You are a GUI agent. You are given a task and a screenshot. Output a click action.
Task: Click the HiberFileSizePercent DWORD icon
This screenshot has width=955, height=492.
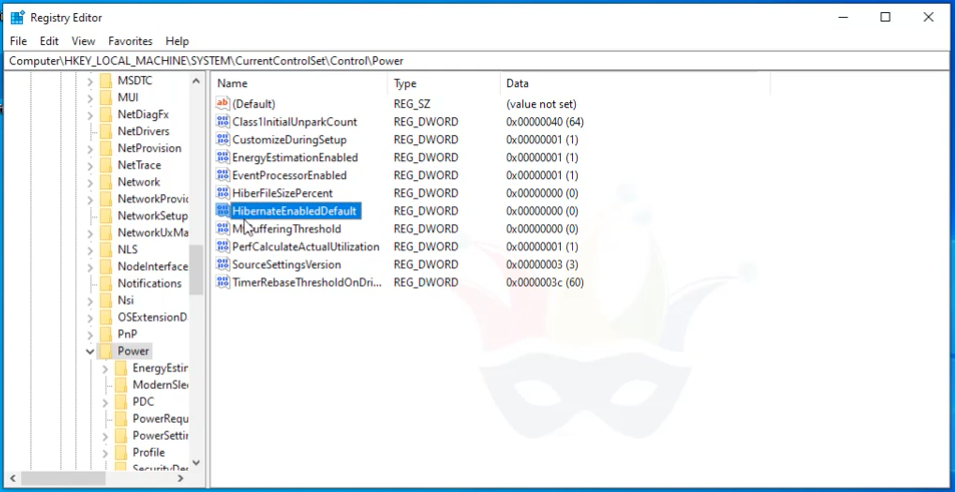tap(223, 193)
